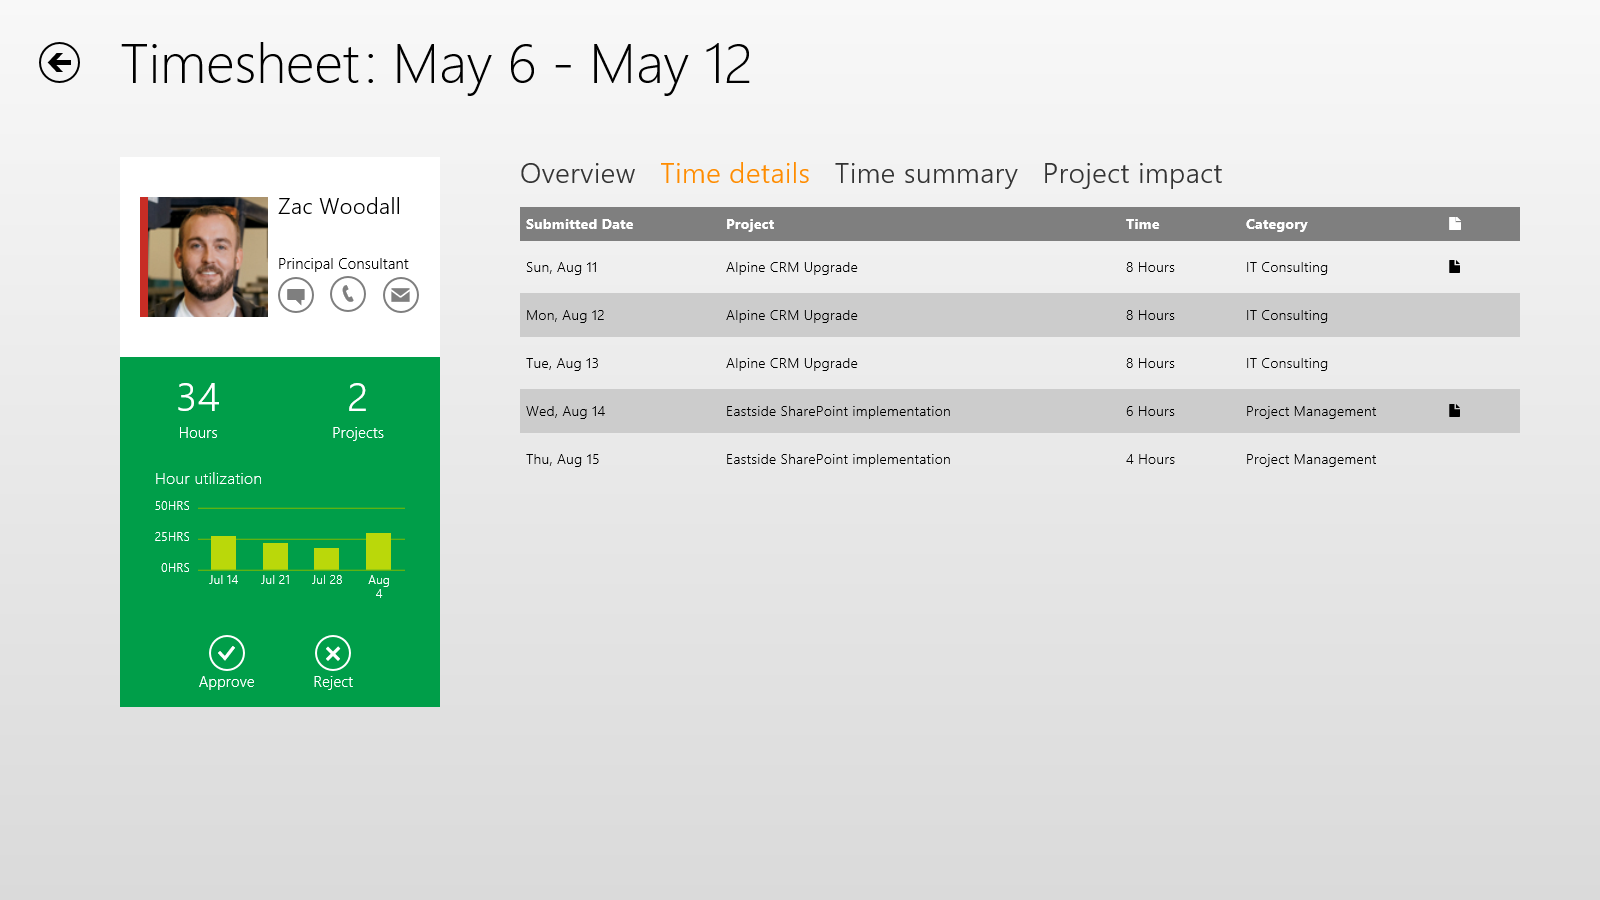Viewport: 1600px width, 900px height.
Task: Open attachment for Sun, Aug 11 entry
Action: (x=1455, y=267)
